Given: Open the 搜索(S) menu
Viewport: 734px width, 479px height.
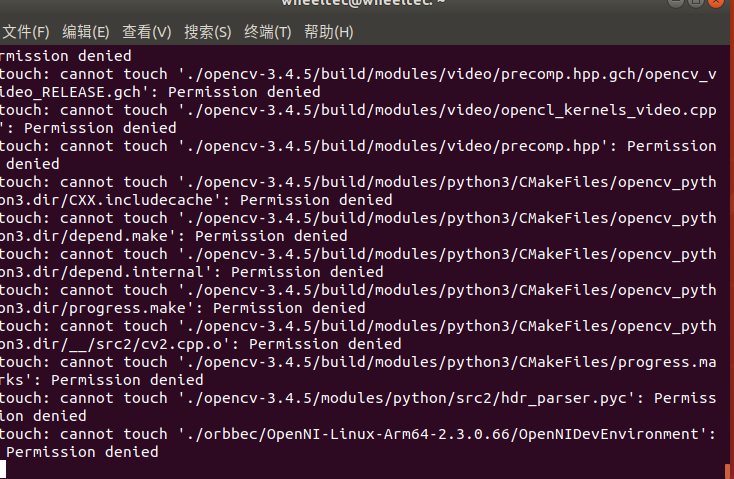Looking at the screenshot, I should (x=207, y=32).
